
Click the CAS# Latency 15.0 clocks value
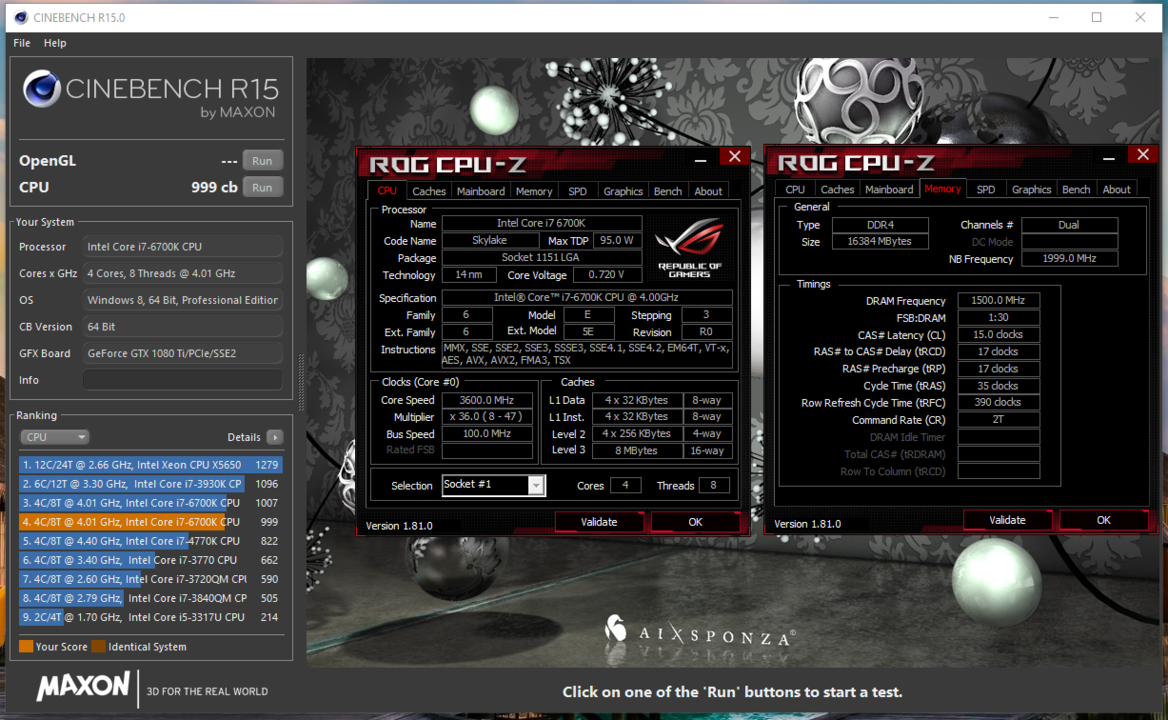998,334
